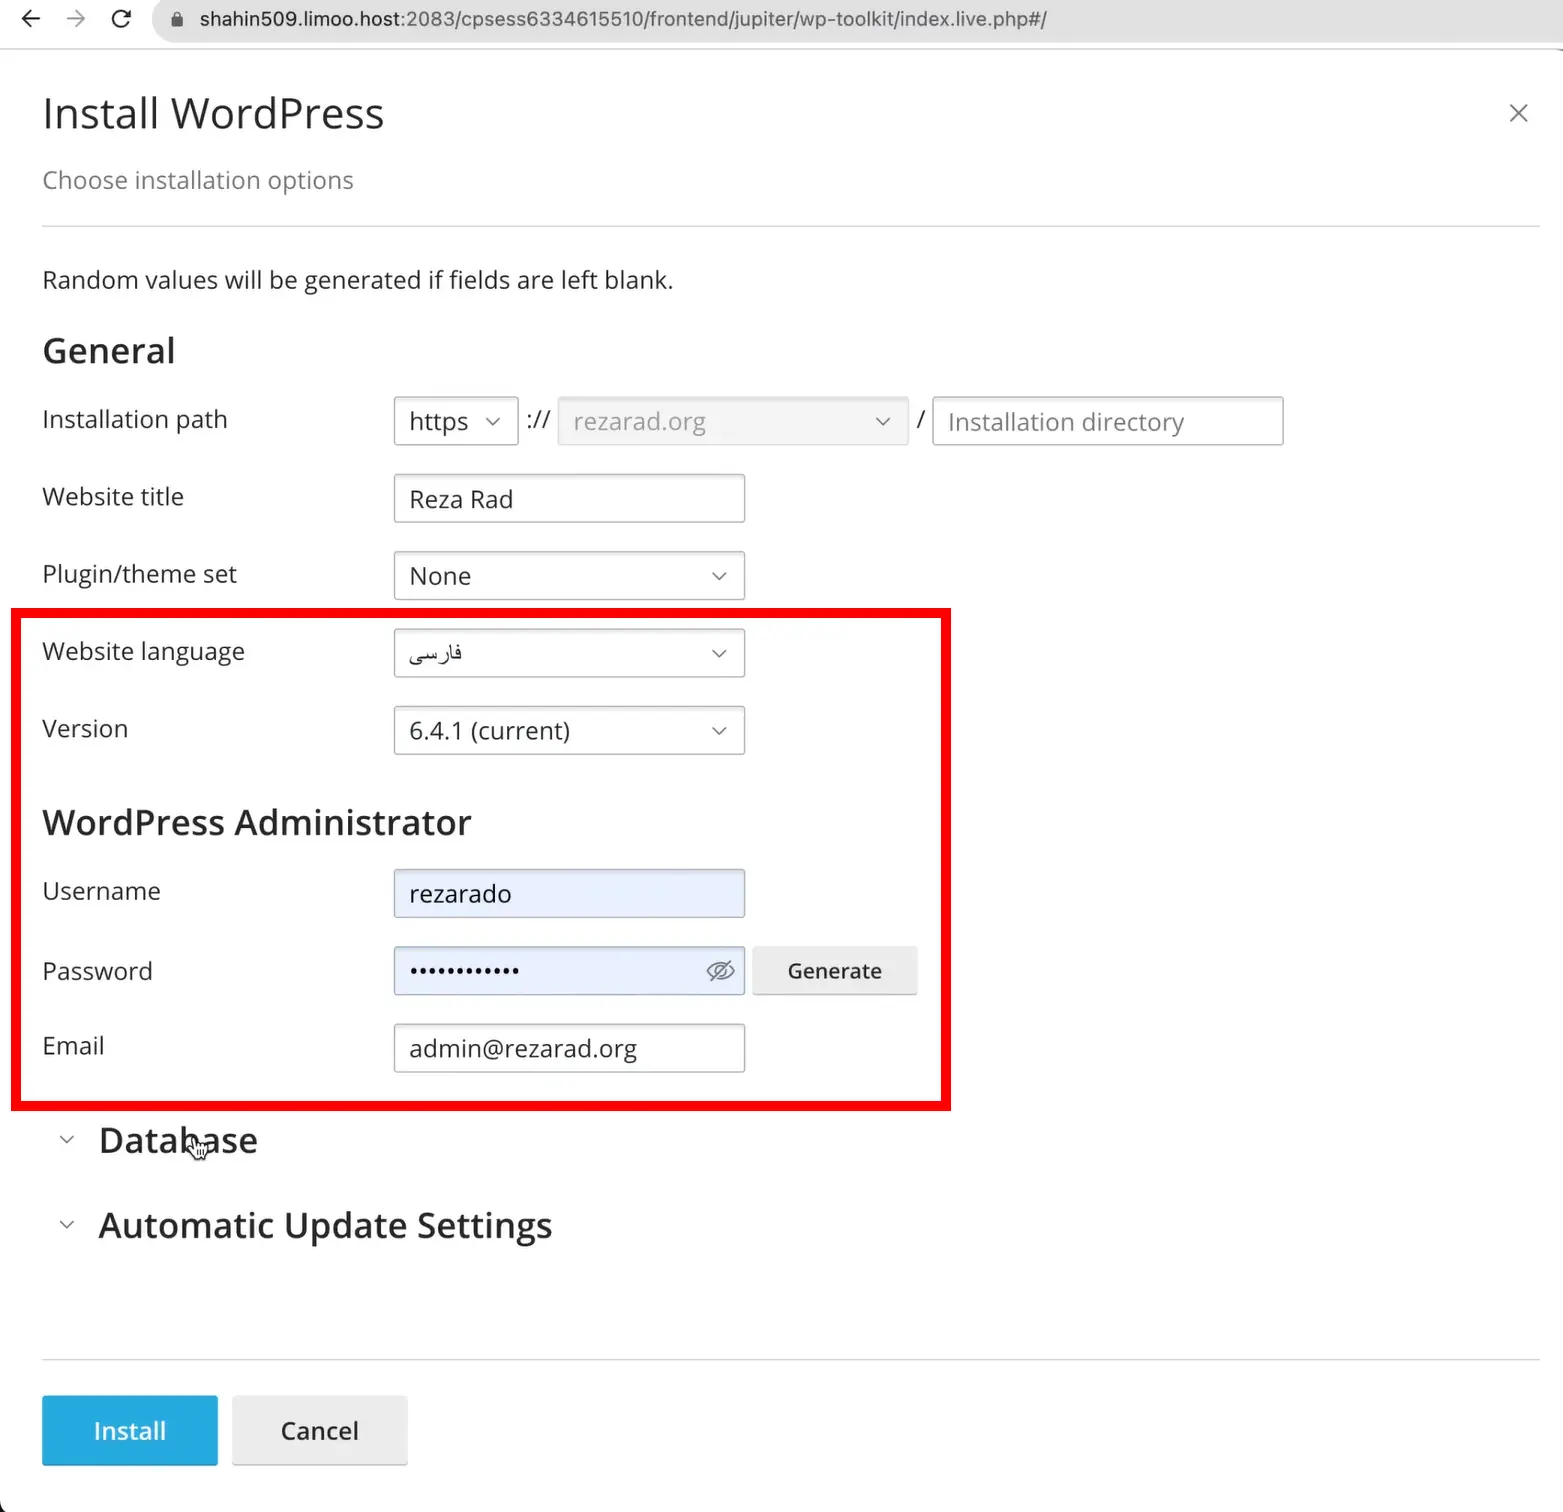Open the Version 6.4.1 dropdown

click(569, 731)
